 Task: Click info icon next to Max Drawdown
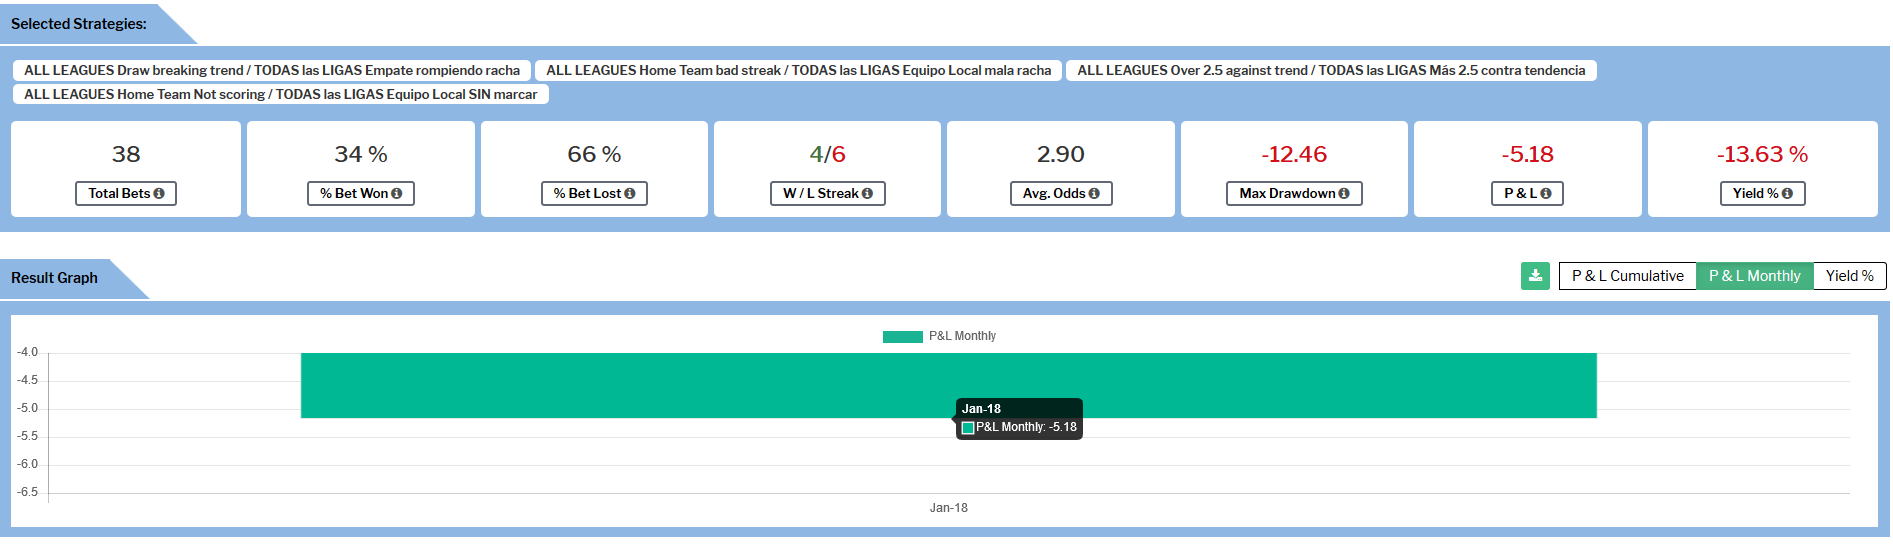click(1344, 194)
